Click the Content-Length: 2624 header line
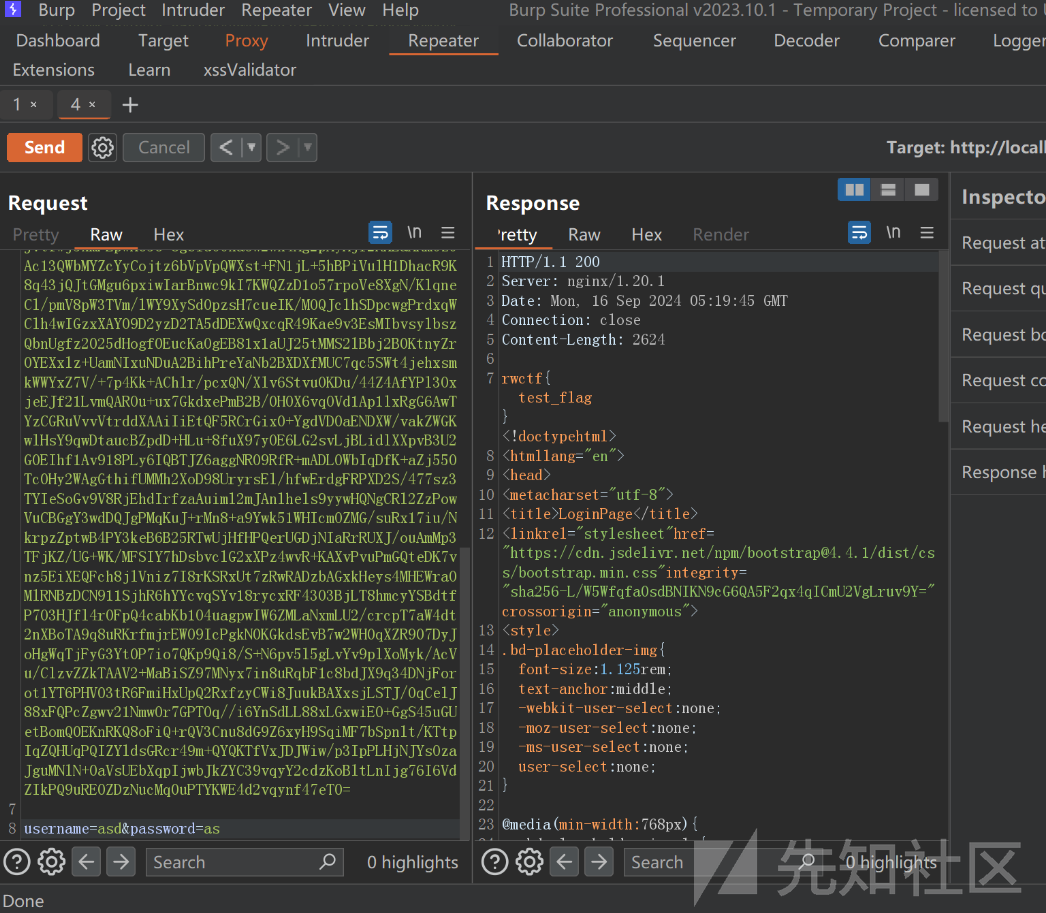This screenshot has height=913, width=1046. (x=583, y=339)
